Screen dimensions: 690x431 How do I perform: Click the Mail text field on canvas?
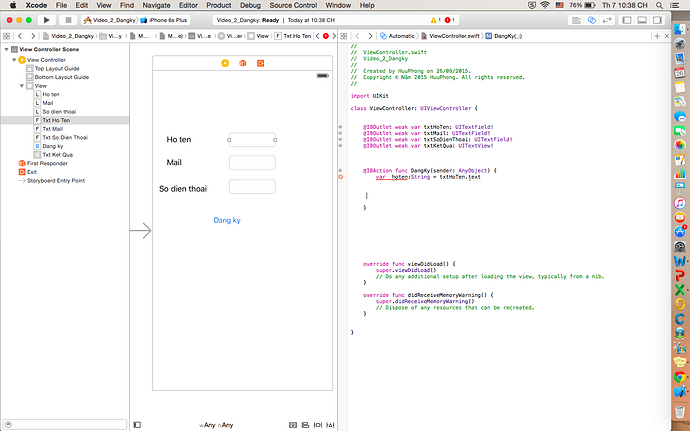tap(251, 162)
